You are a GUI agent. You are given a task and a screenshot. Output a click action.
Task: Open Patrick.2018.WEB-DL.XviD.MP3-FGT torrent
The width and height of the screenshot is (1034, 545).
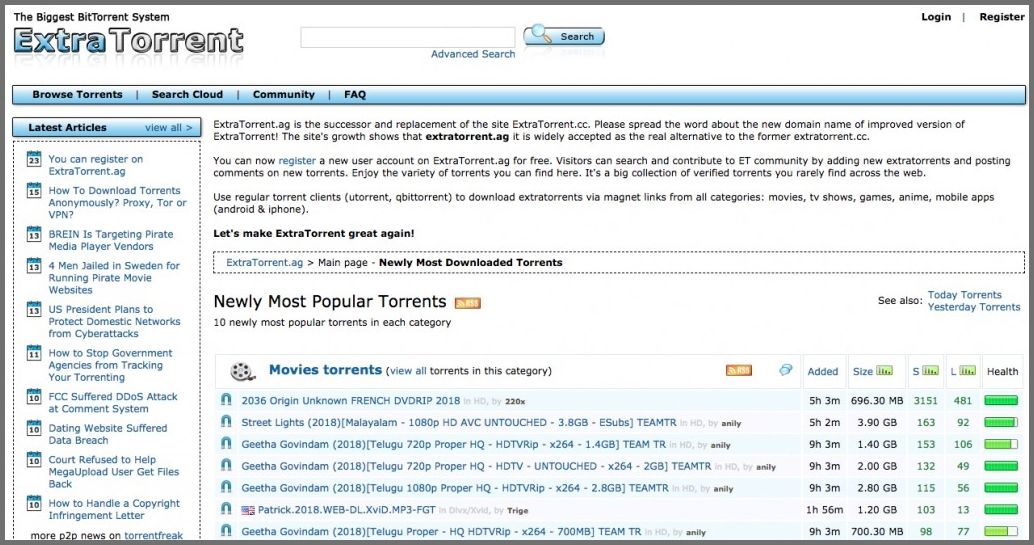coord(346,510)
